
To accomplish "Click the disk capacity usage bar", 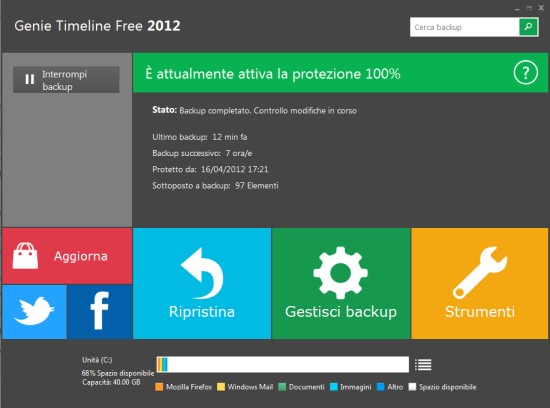I will pos(283,364).
